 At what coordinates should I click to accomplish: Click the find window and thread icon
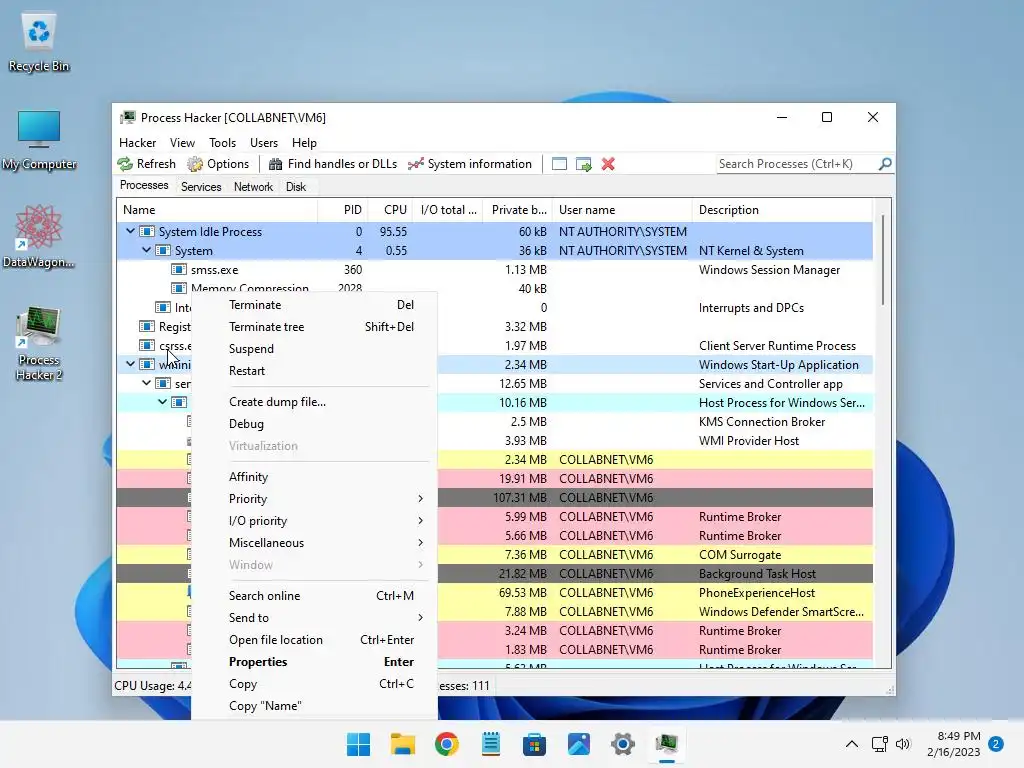583,164
